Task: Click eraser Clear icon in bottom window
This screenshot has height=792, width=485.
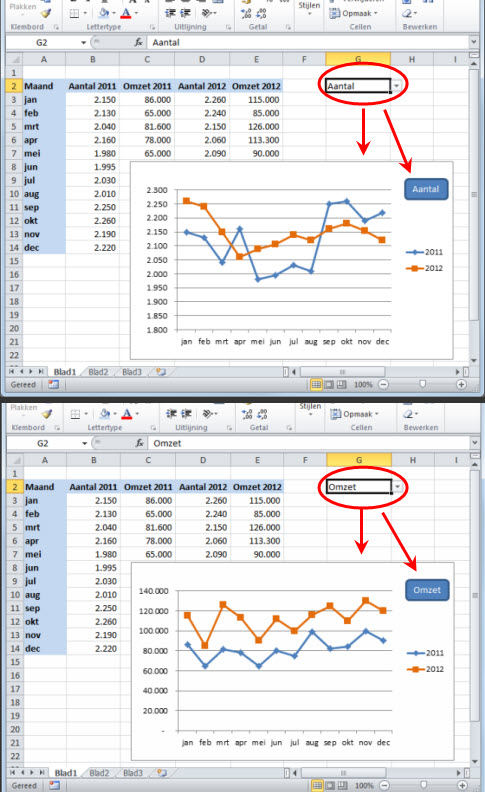Action: tap(408, 414)
